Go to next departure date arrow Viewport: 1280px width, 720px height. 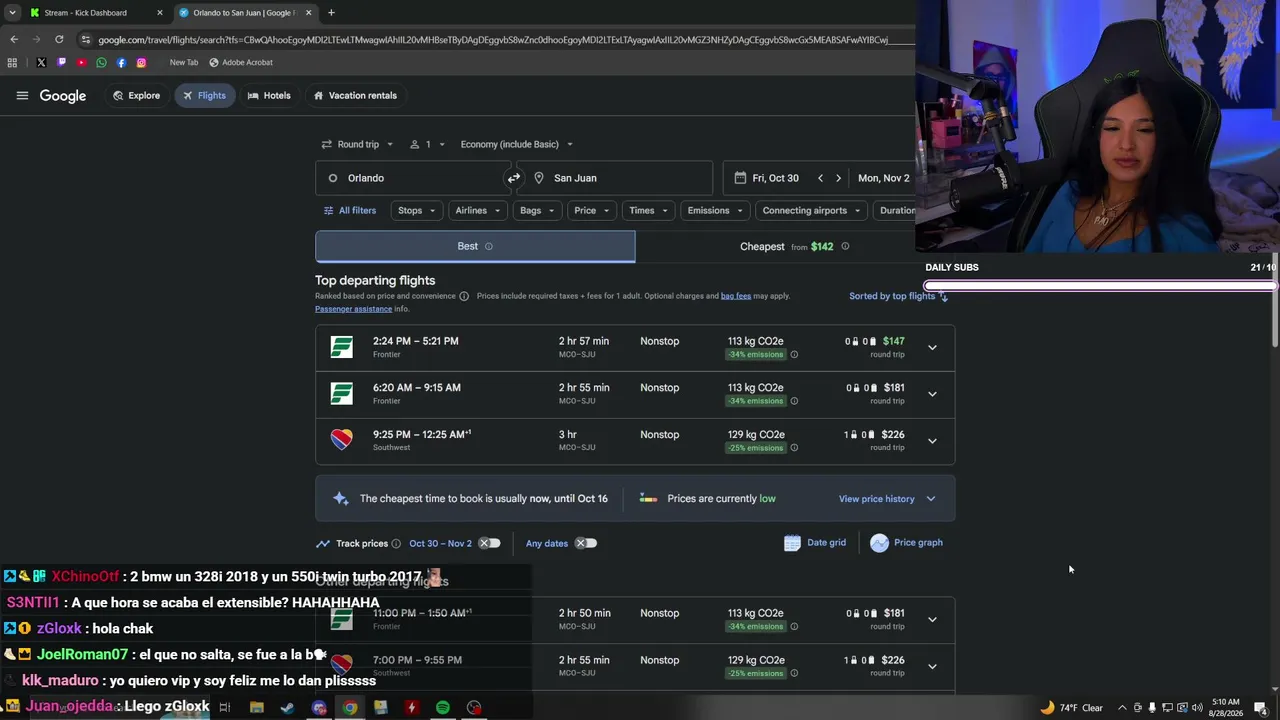tap(838, 178)
